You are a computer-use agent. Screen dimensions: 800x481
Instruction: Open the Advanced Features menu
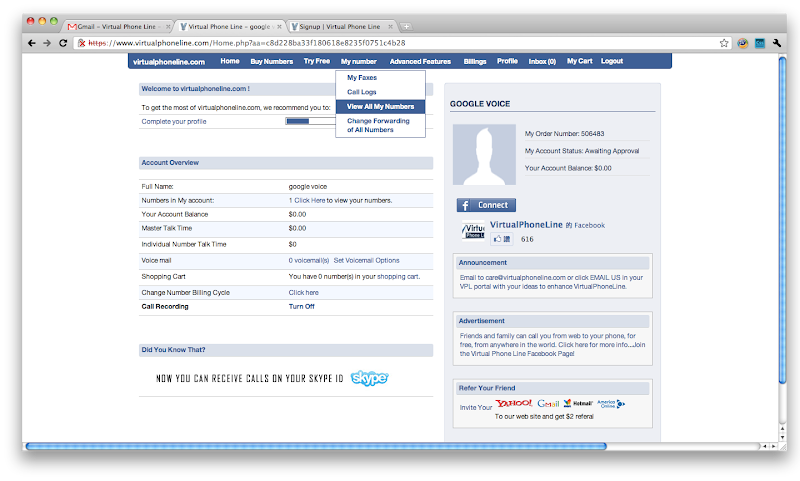tap(420, 61)
